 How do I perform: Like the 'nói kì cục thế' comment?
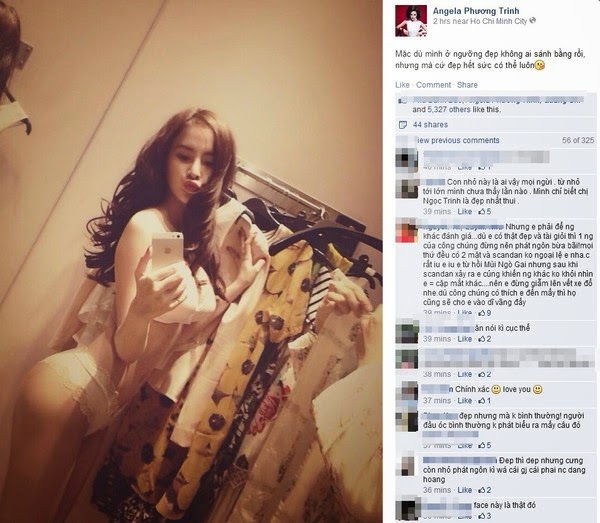pos(465,339)
